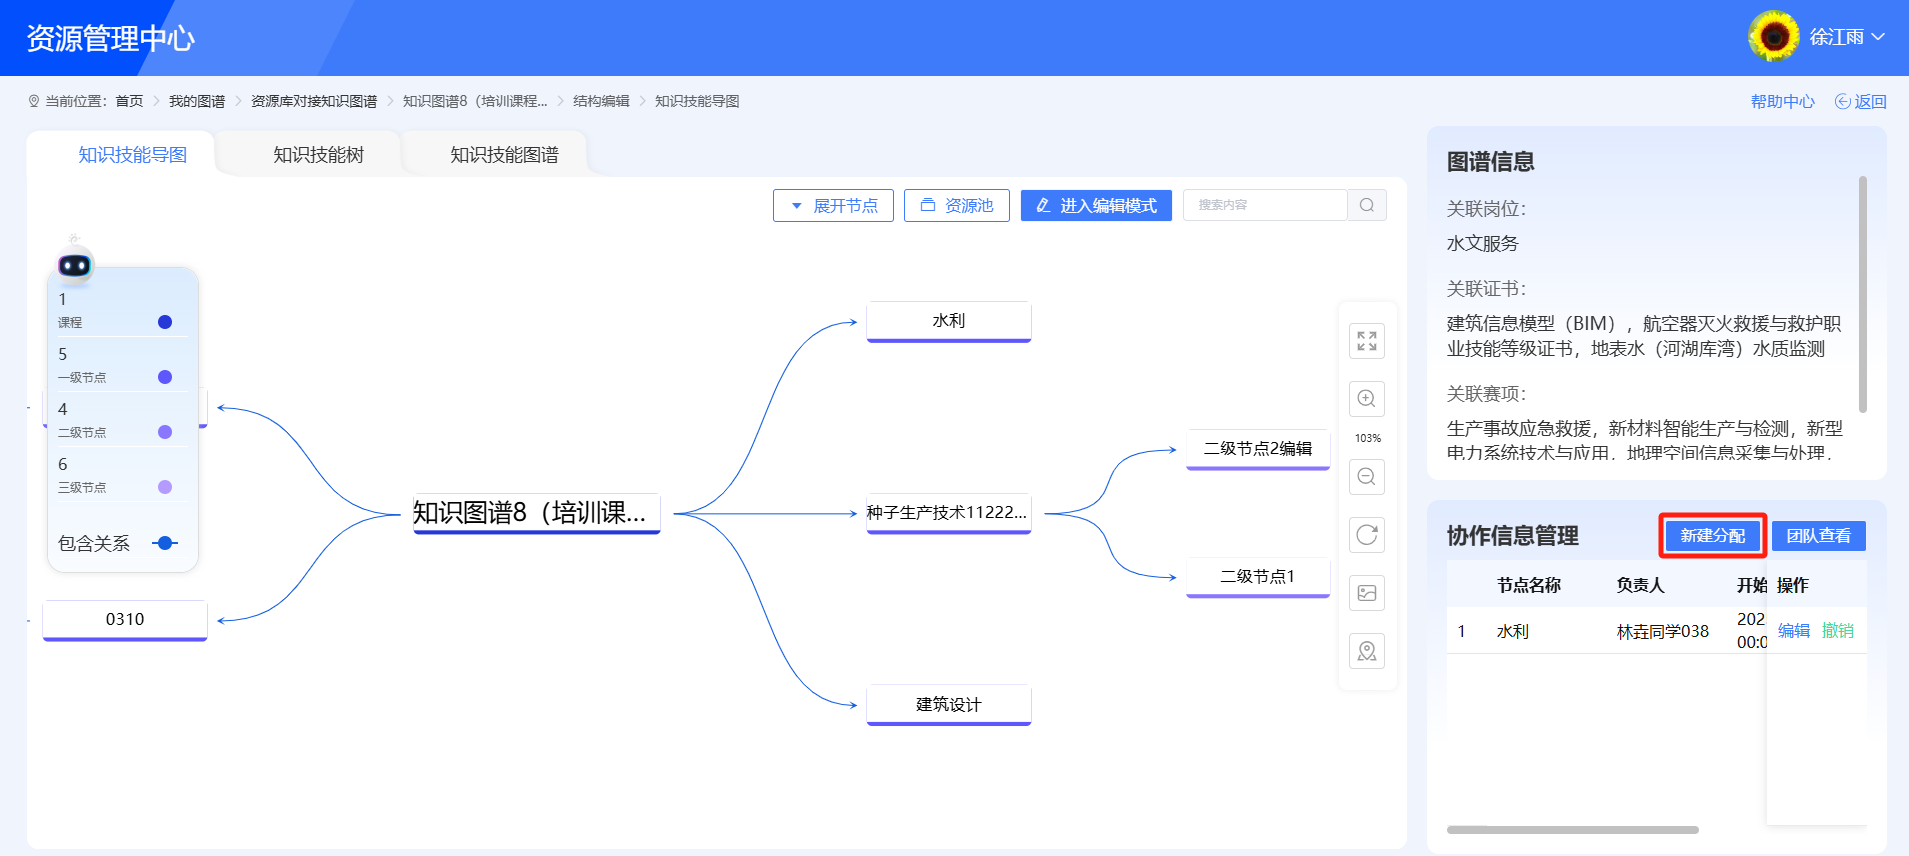Click the 水文服务 text
The width and height of the screenshot is (1909, 856).
[1482, 244]
